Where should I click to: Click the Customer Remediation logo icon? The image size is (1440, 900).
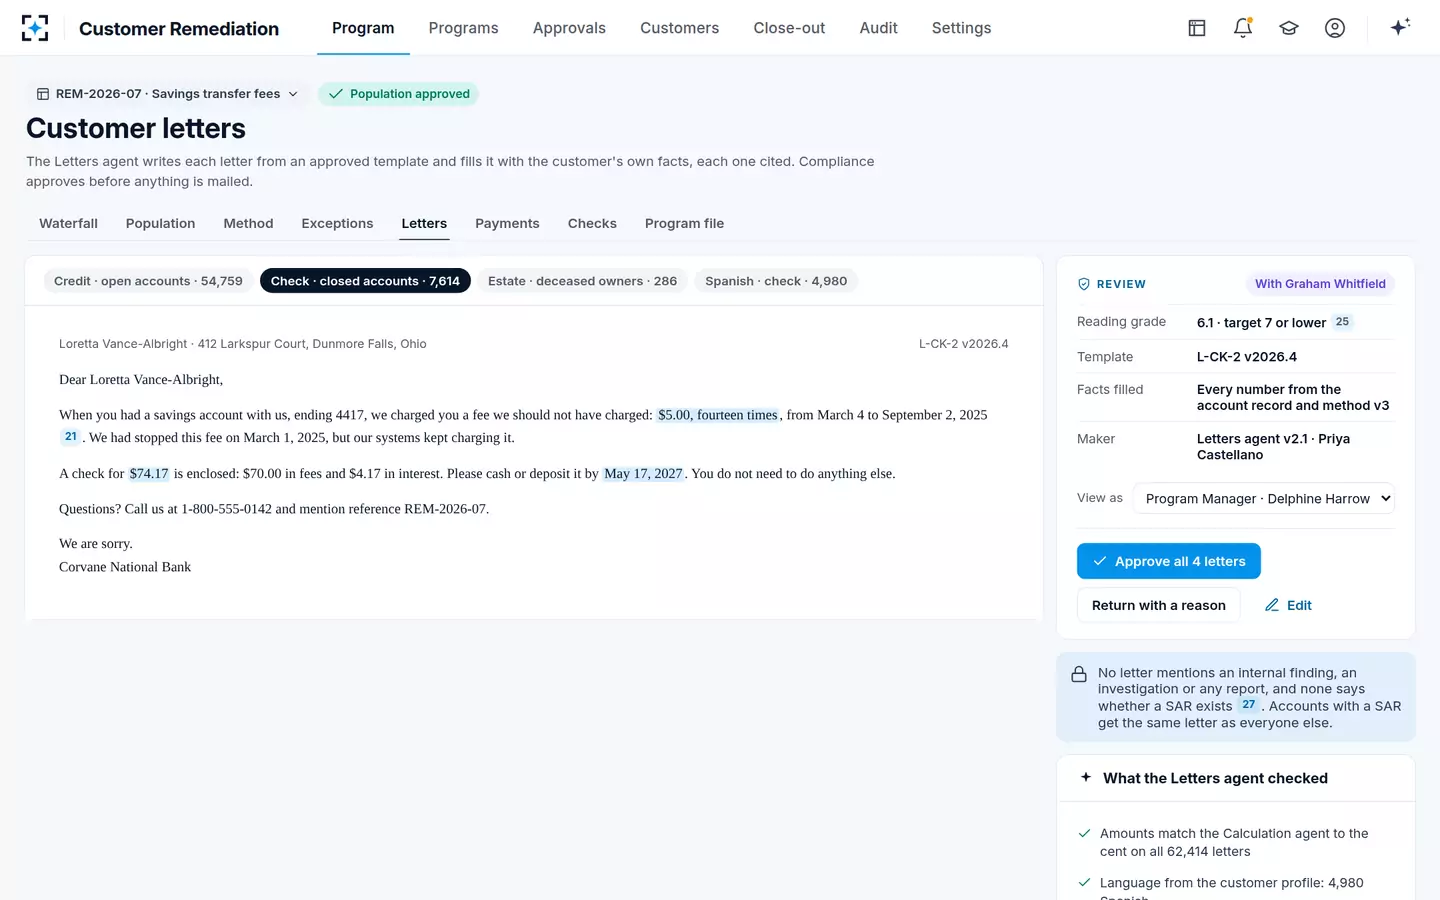point(35,28)
